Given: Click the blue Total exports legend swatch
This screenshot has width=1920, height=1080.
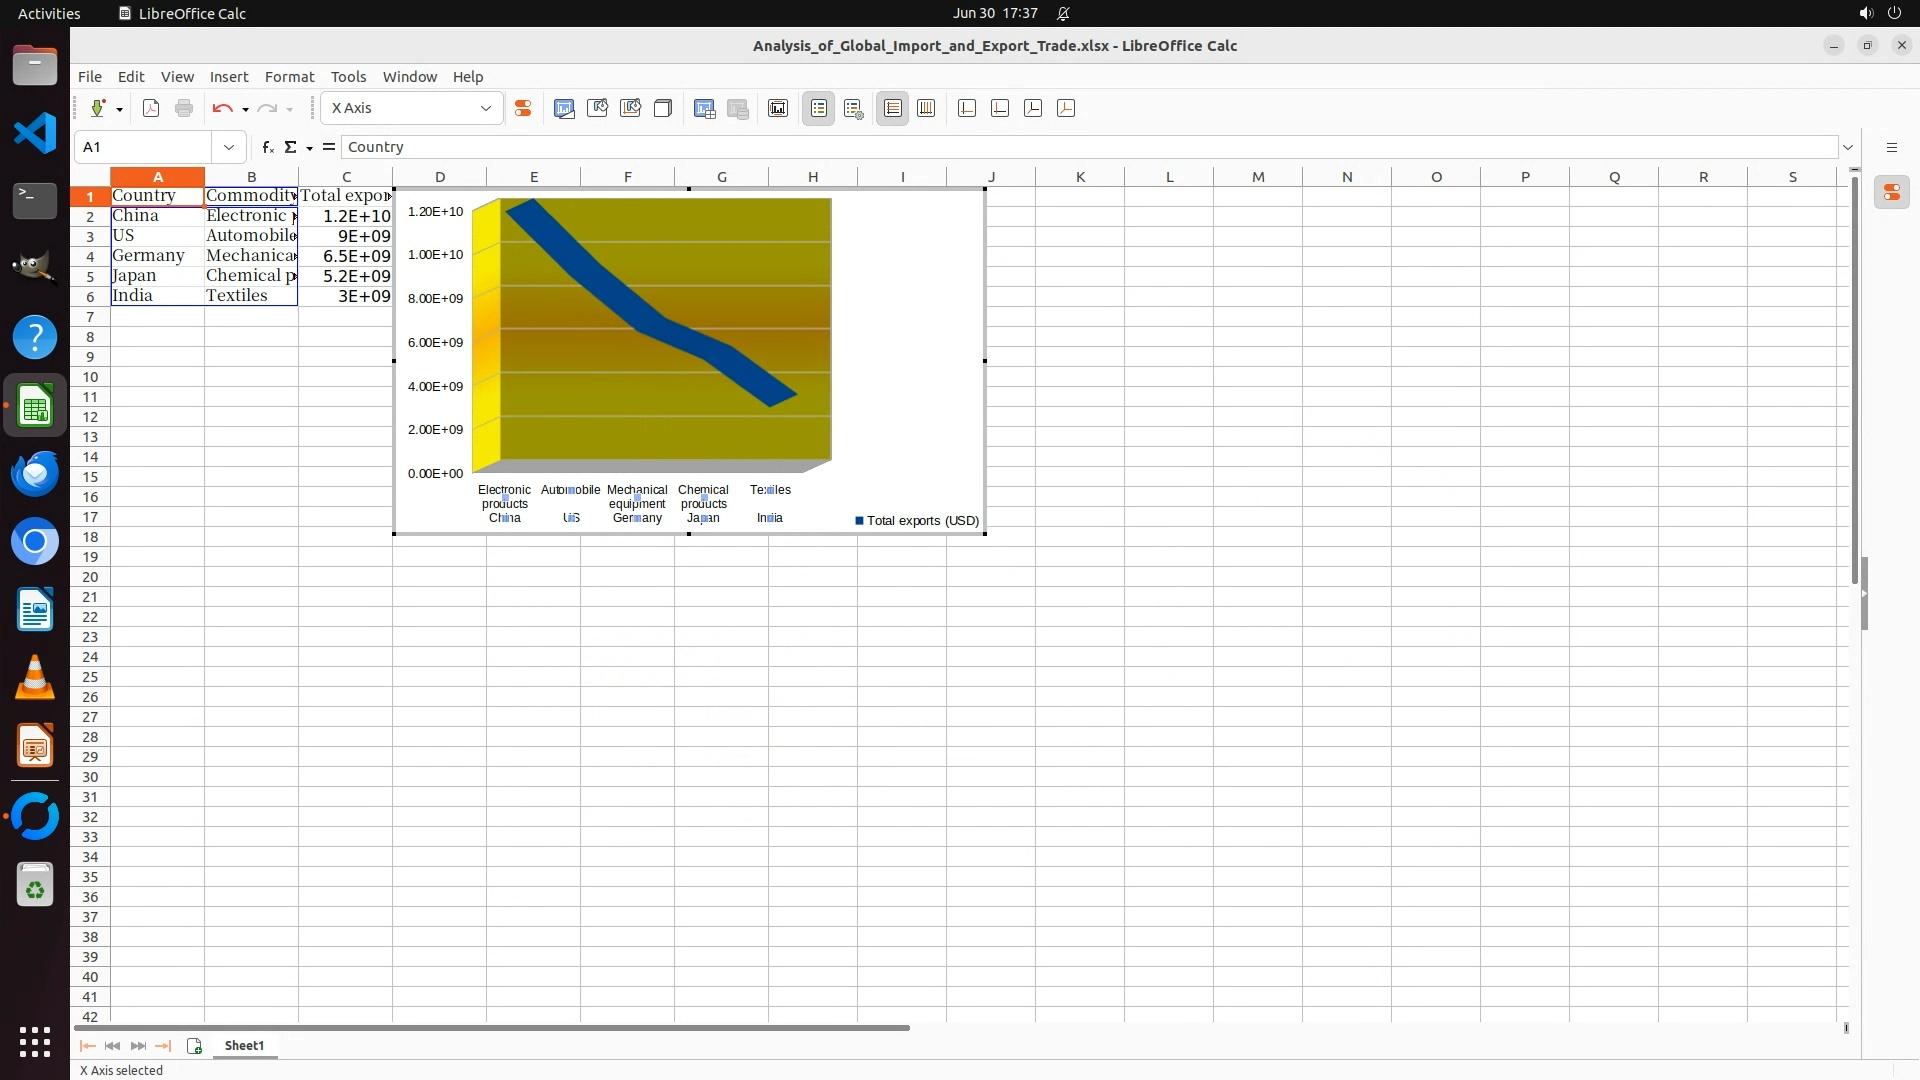Looking at the screenshot, I should click(859, 521).
